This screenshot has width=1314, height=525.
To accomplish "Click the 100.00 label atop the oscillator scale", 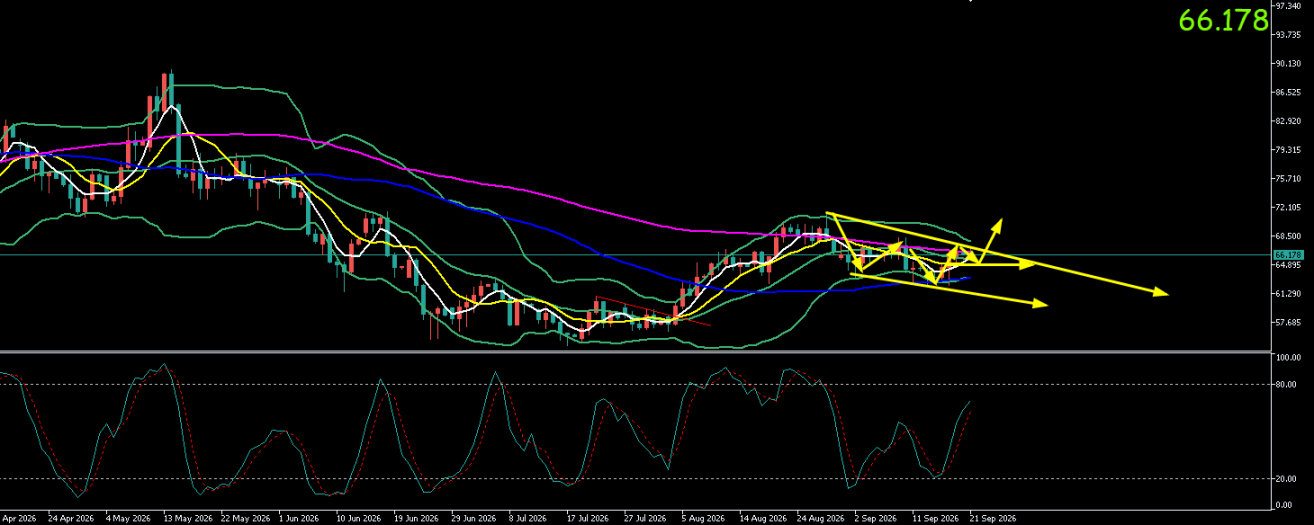I will click(x=1286, y=357).
